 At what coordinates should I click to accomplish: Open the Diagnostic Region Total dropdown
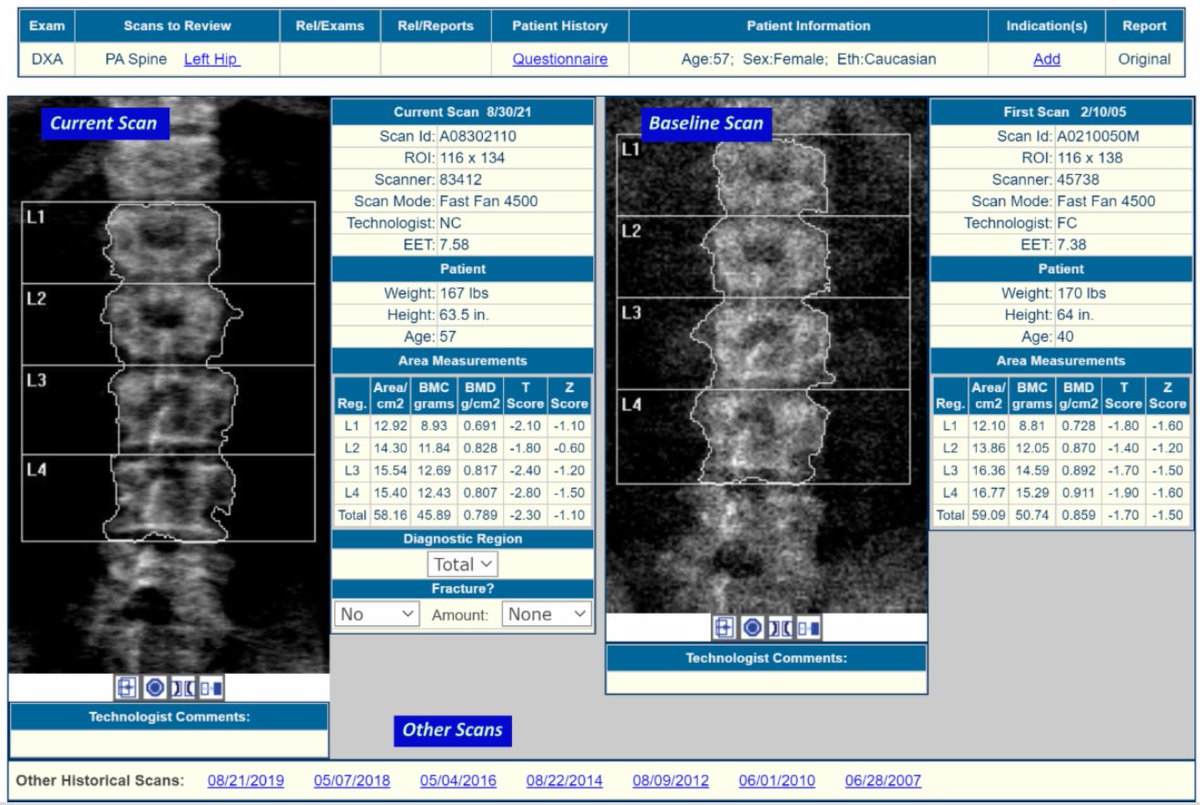point(462,564)
